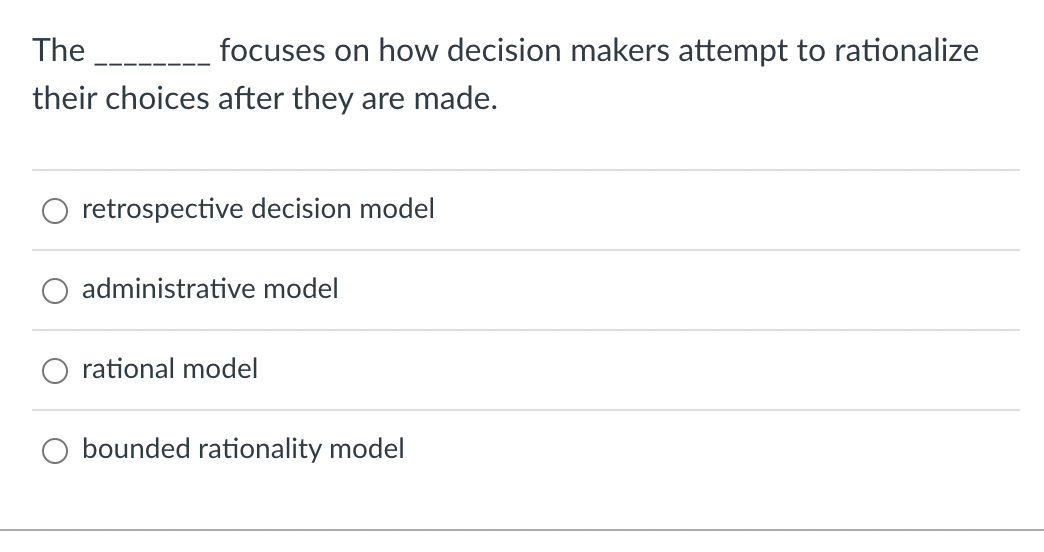Mark the rational model radio button

tap(54, 371)
